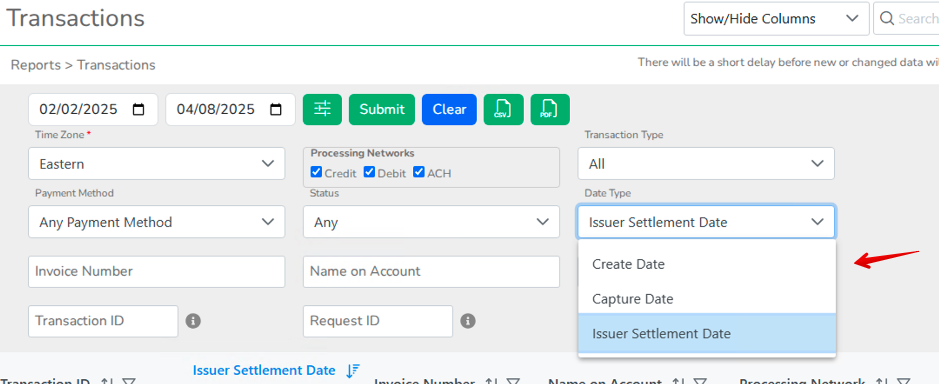Click the end date field 04/08/2025
The height and width of the screenshot is (384, 939).
[231, 110]
